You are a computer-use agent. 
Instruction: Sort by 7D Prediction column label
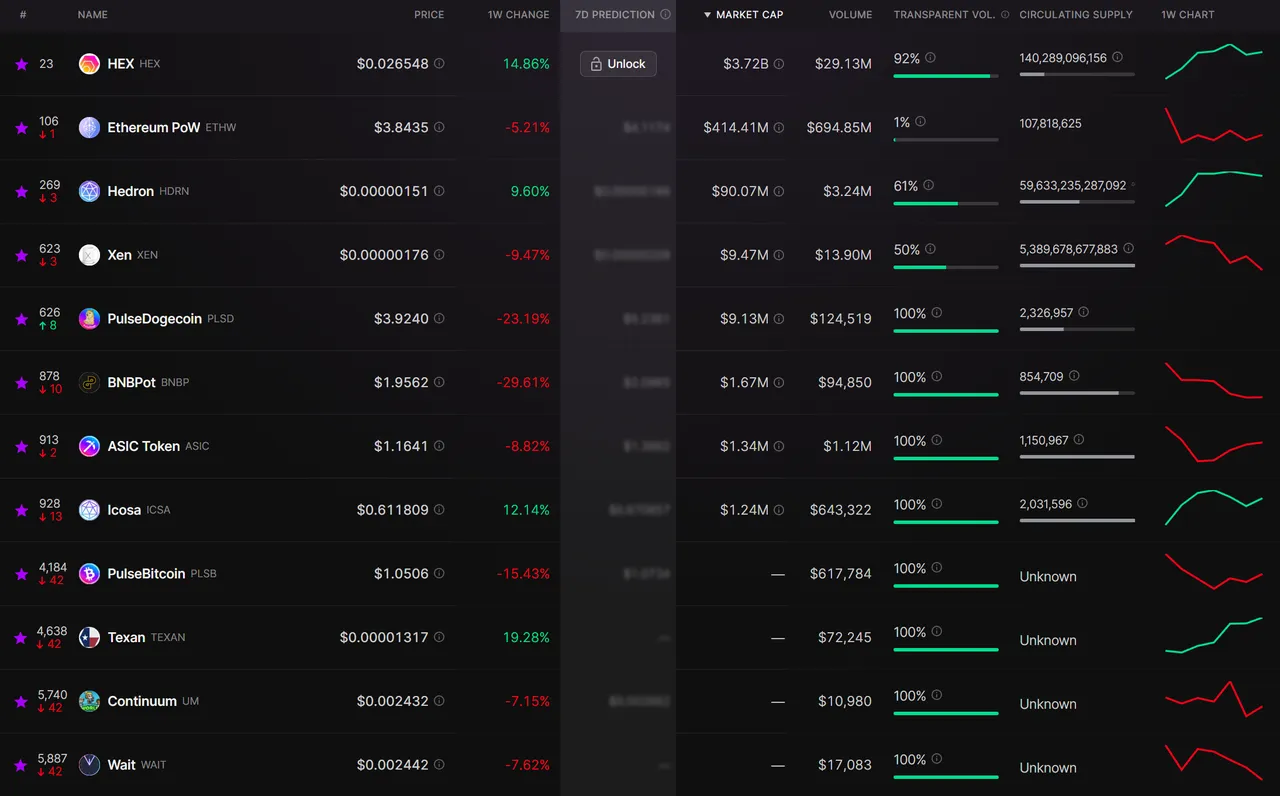pos(615,15)
